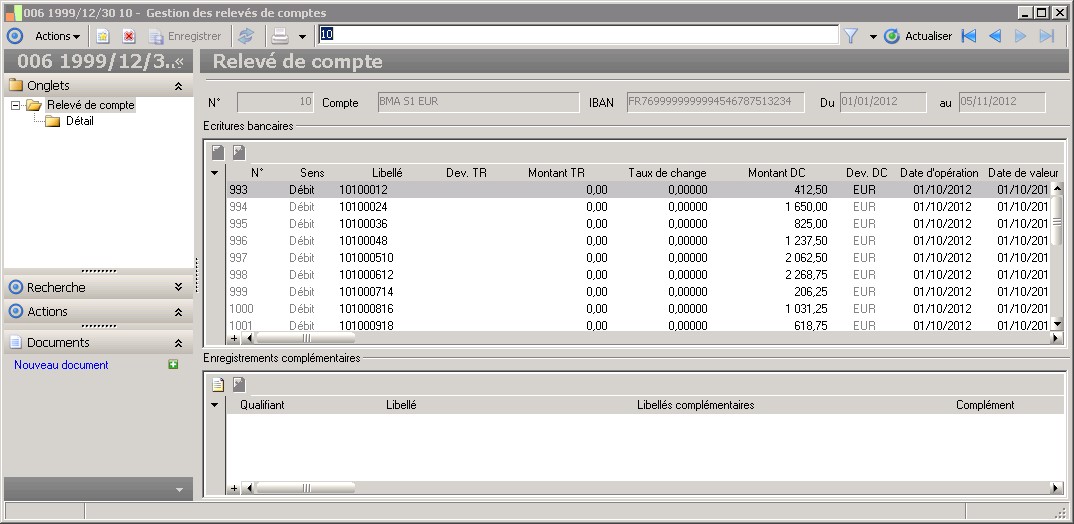Open the print options dropdown arrow
1074x524 pixels.
coord(302,37)
